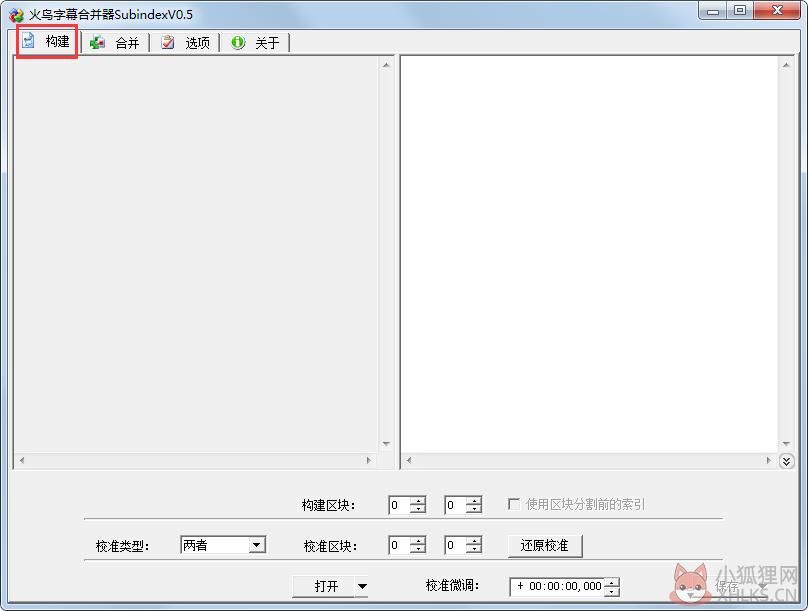Screen dimensions: 808x611
Task: Decrease the first 校准区块 value
Action: [x=418, y=550]
